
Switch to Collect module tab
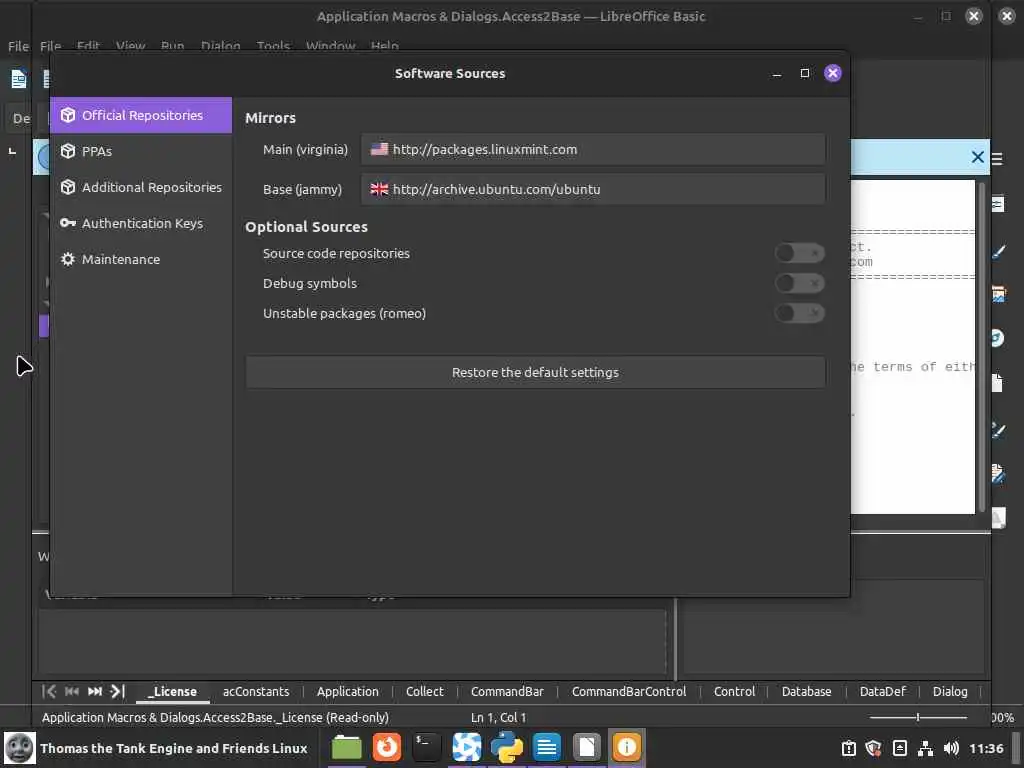tap(424, 691)
